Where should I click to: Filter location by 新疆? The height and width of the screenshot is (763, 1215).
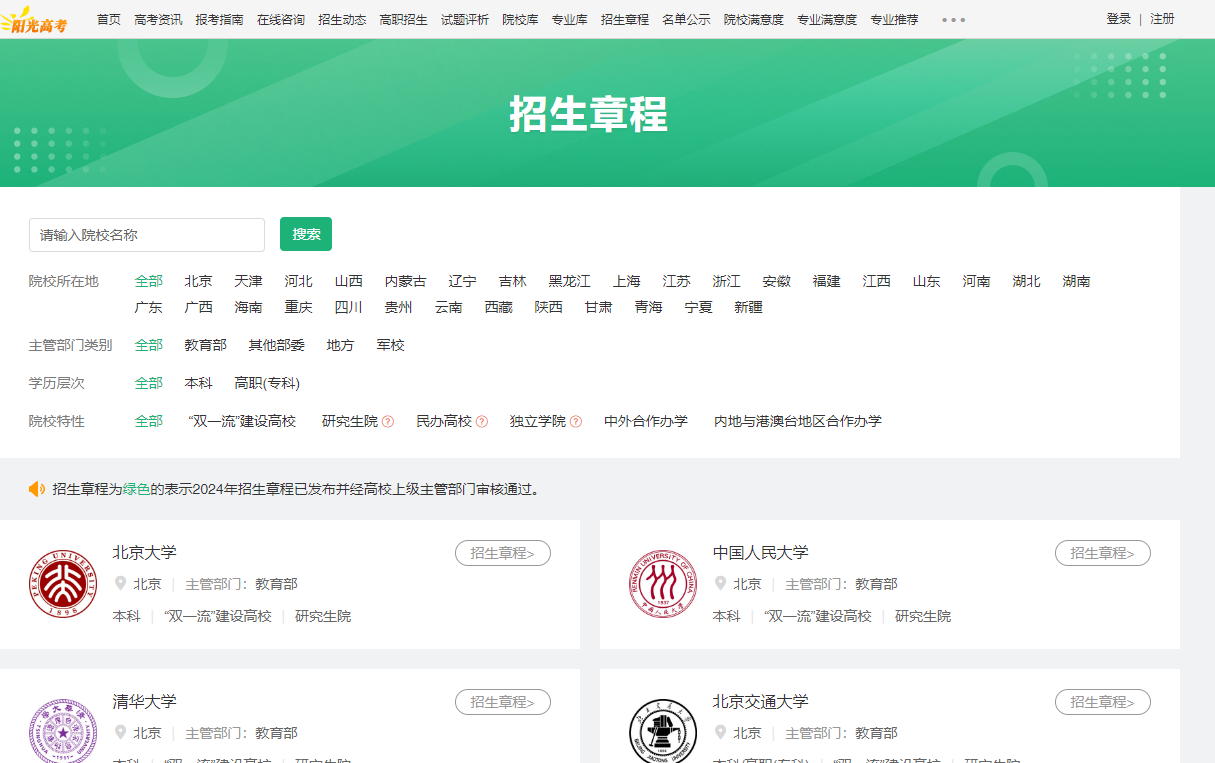749,308
